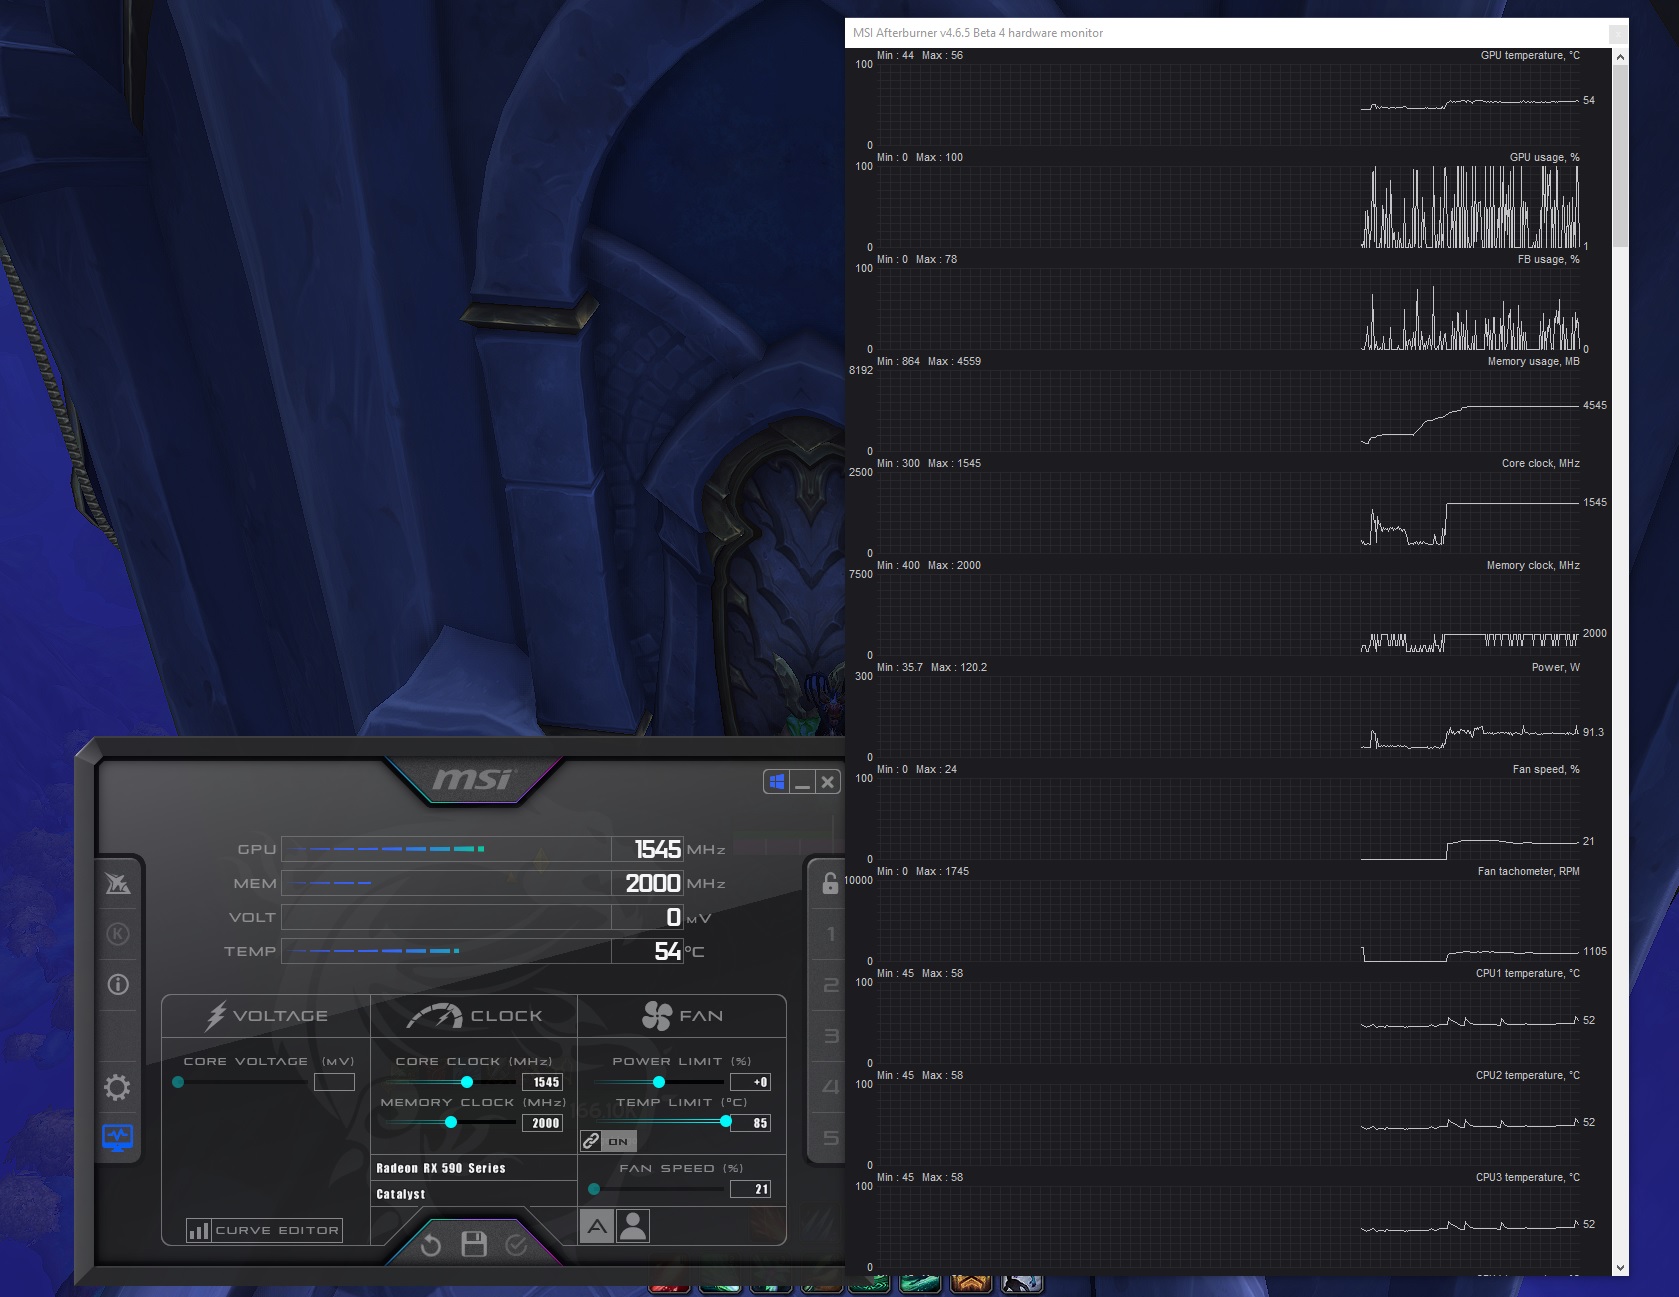Click the Fan Speed value field 21
1679x1297 pixels.
point(750,1189)
